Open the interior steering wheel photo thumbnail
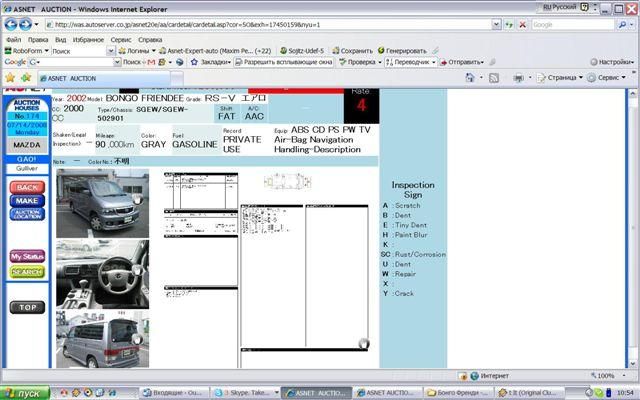Screen dimensions: 640x400 pyautogui.click(x=102, y=274)
